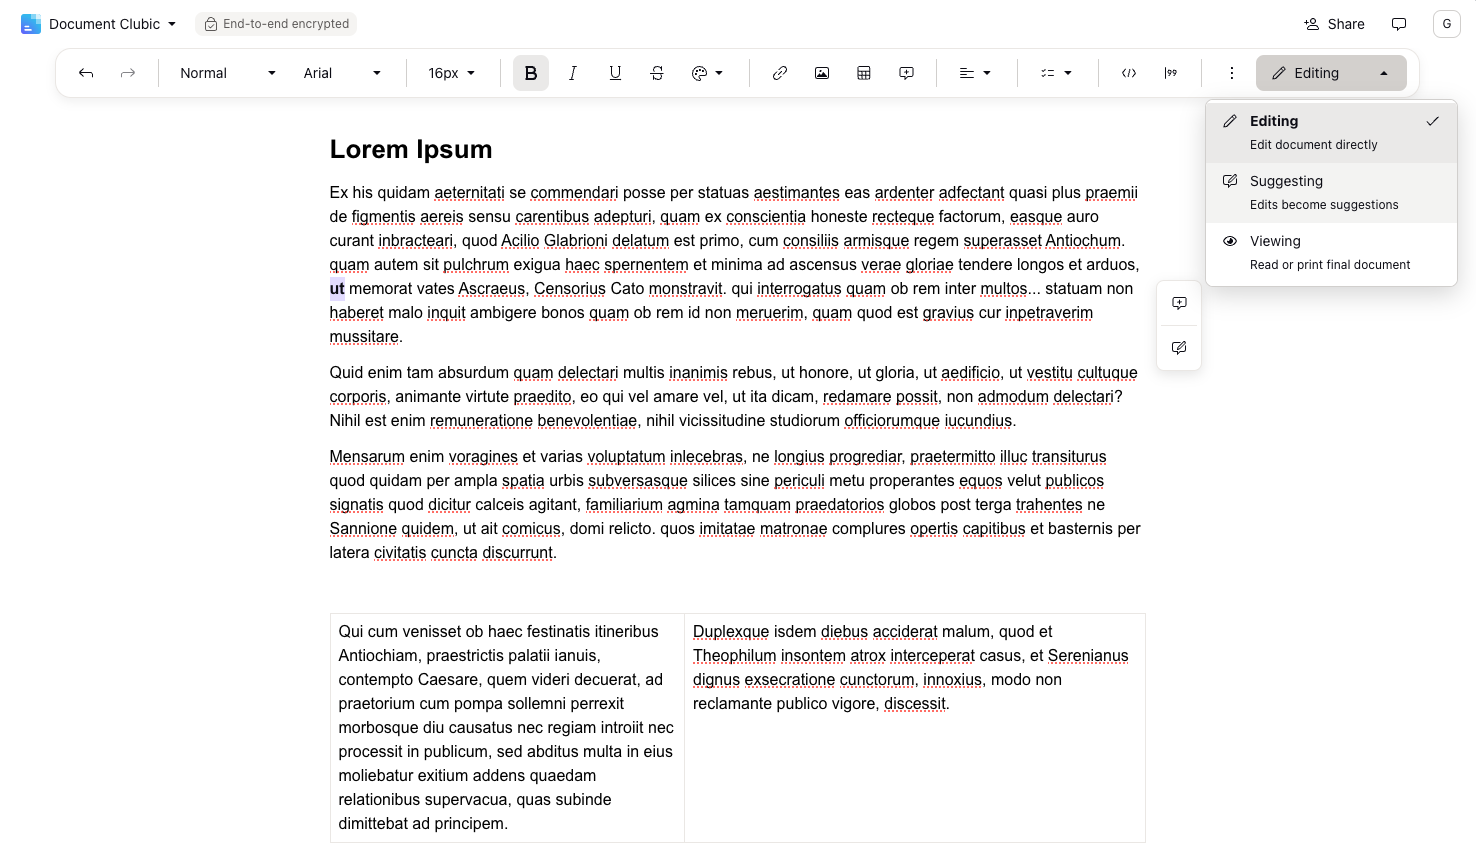This screenshot has height=864, width=1476.
Task: Underline the selected text
Action: click(x=615, y=73)
